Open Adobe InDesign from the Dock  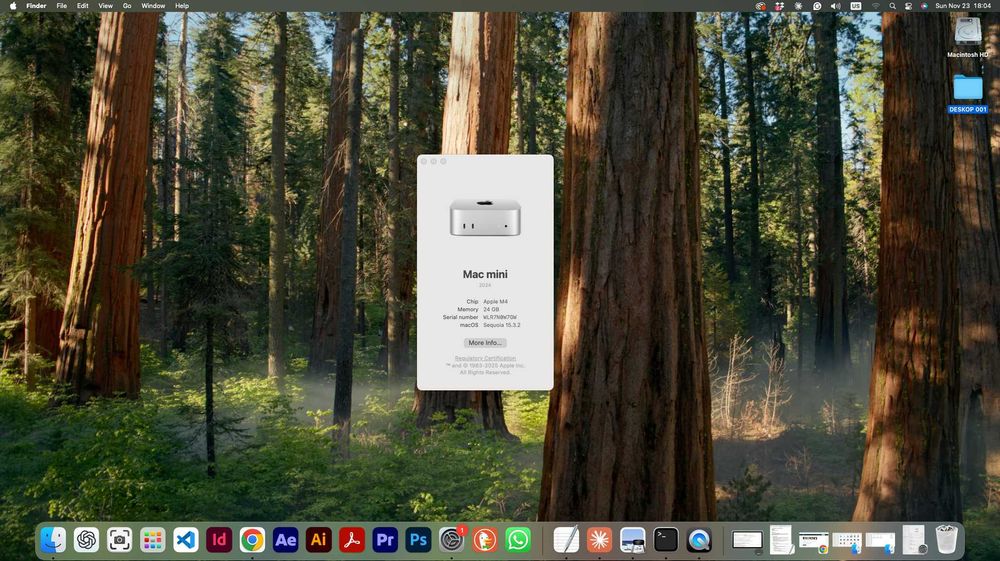click(x=219, y=540)
